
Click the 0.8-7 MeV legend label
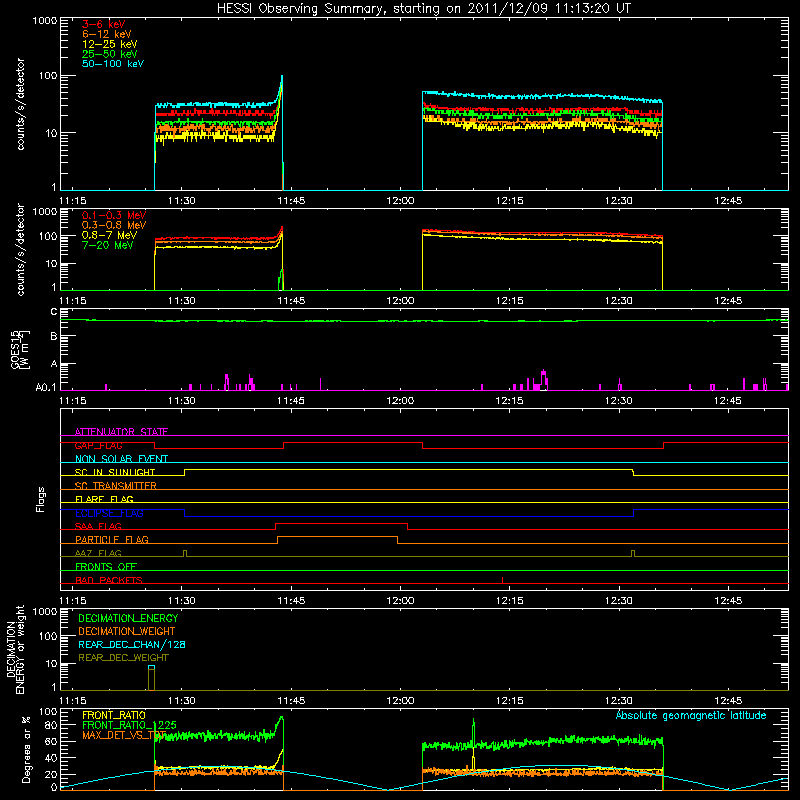click(109, 235)
